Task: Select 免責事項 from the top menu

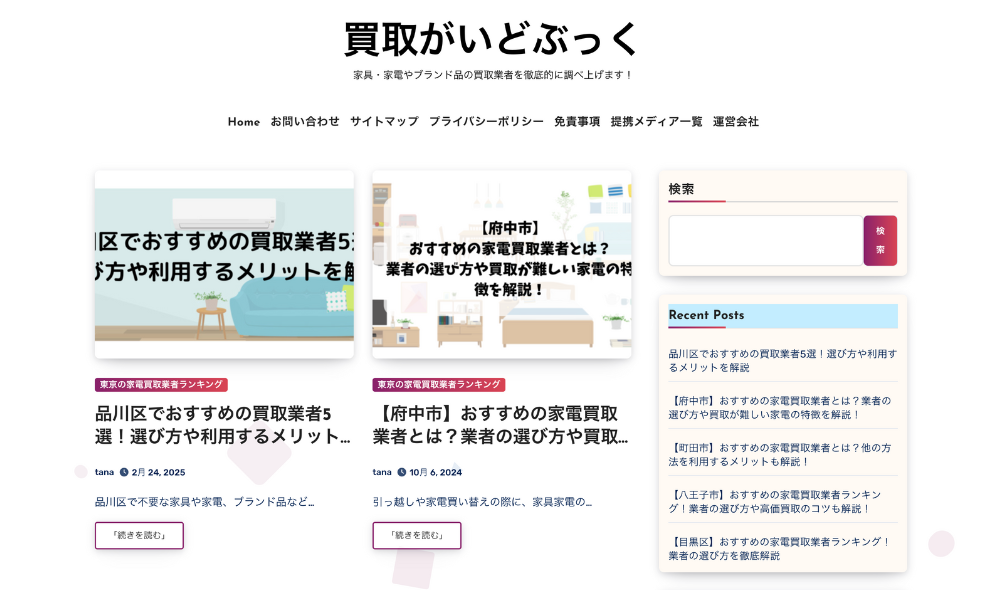Action: (577, 122)
